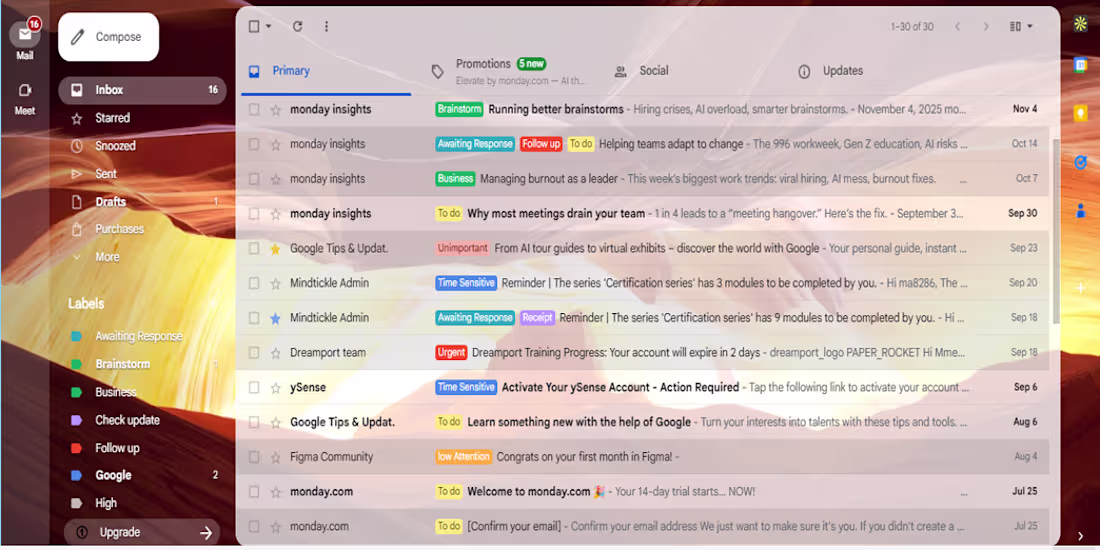The width and height of the screenshot is (1100, 550).
Task: Switch to the Primary tab
Action: (326, 71)
